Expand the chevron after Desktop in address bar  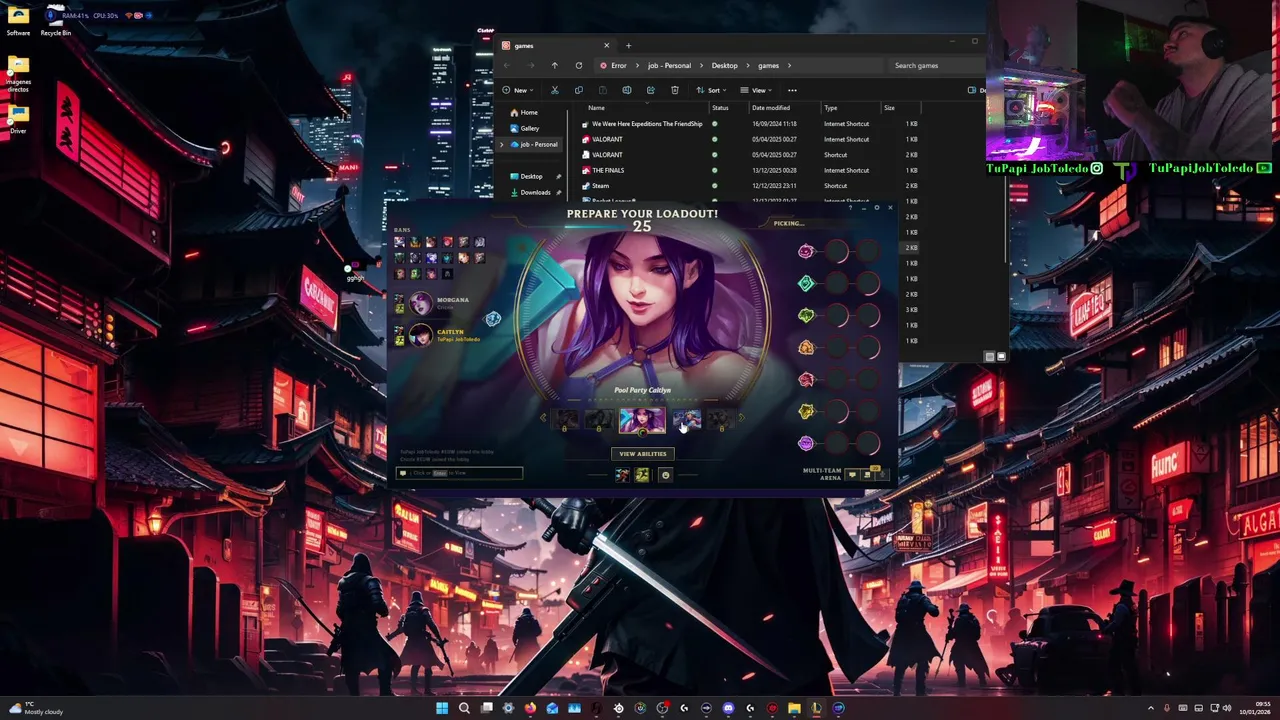(x=748, y=66)
